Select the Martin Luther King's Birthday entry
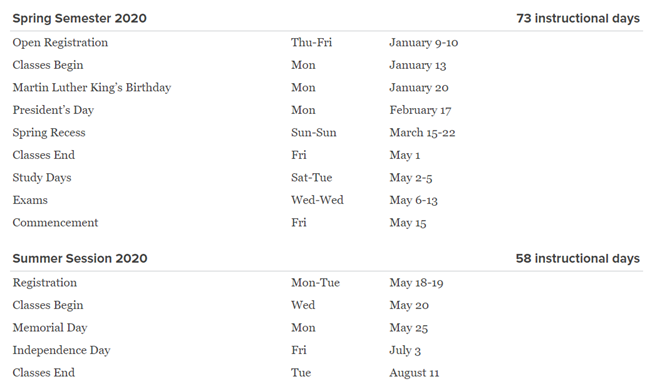The height and width of the screenshot is (389, 650). (x=92, y=88)
